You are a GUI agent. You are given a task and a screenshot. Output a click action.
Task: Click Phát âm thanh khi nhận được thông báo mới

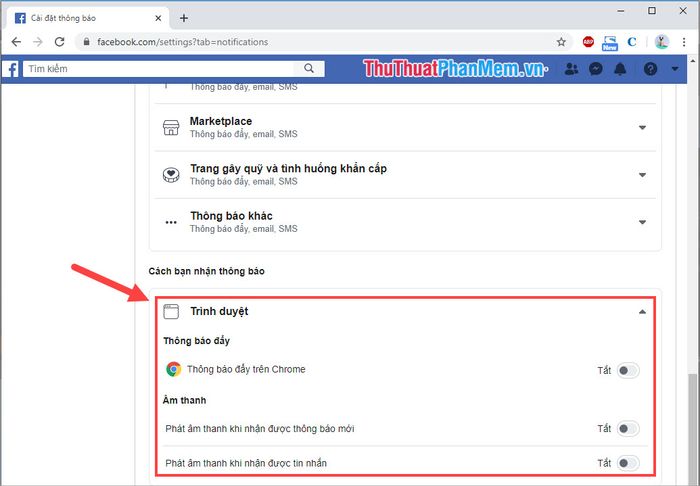[260, 429]
